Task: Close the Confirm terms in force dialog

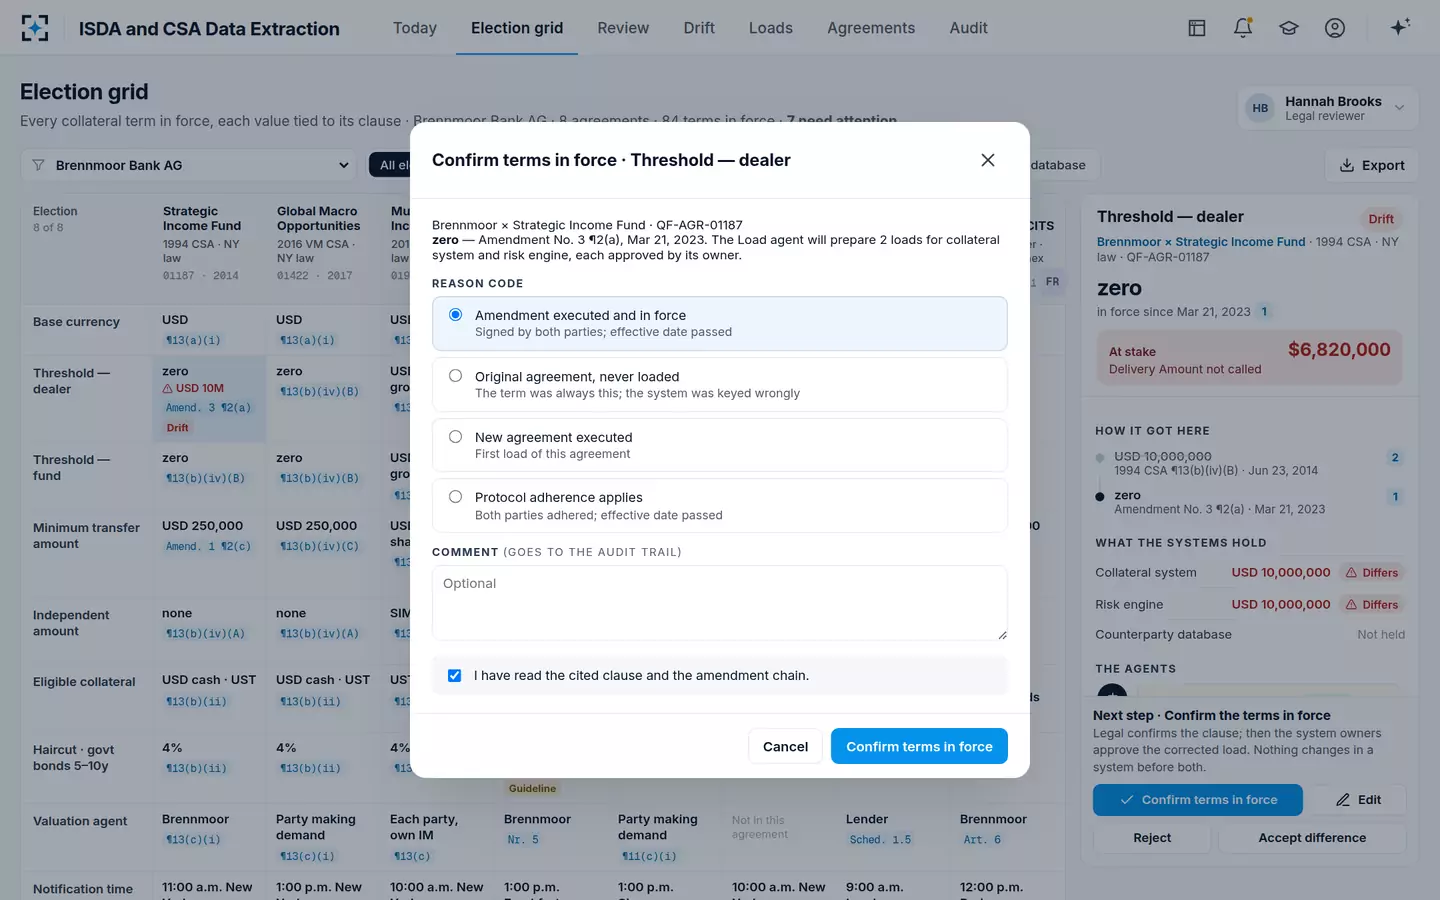Action: [988, 160]
